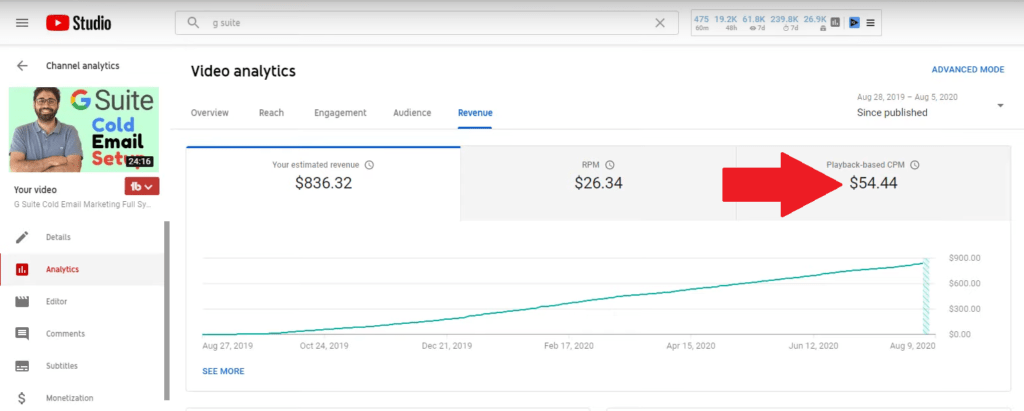This screenshot has height=411, width=1024.
Task: Expand the Since published date range dropdown
Action: pyautogui.click(x=1000, y=106)
